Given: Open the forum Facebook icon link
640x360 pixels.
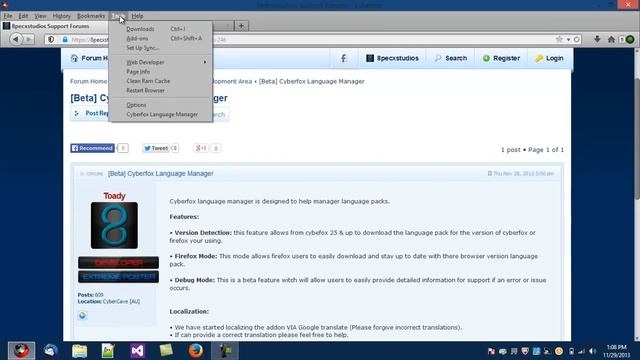Looking at the screenshot, I should pos(343,58).
